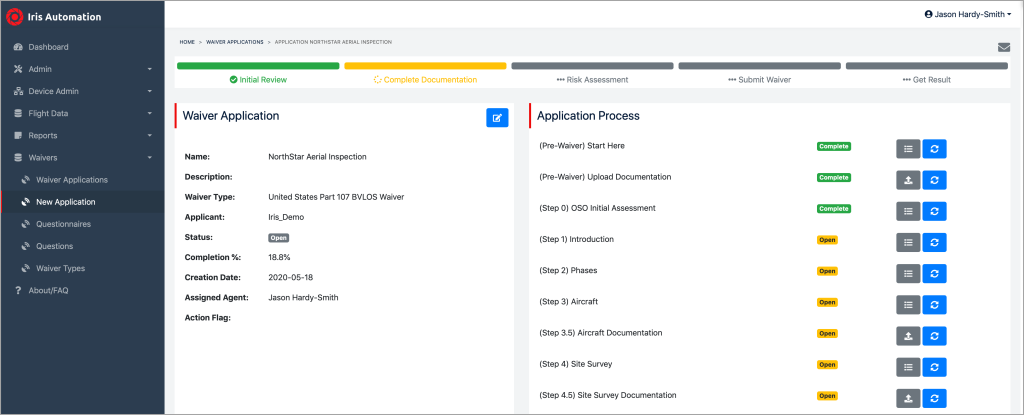Click the Home breadcrumb link
The image size is (1024, 415).
(x=187, y=42)
